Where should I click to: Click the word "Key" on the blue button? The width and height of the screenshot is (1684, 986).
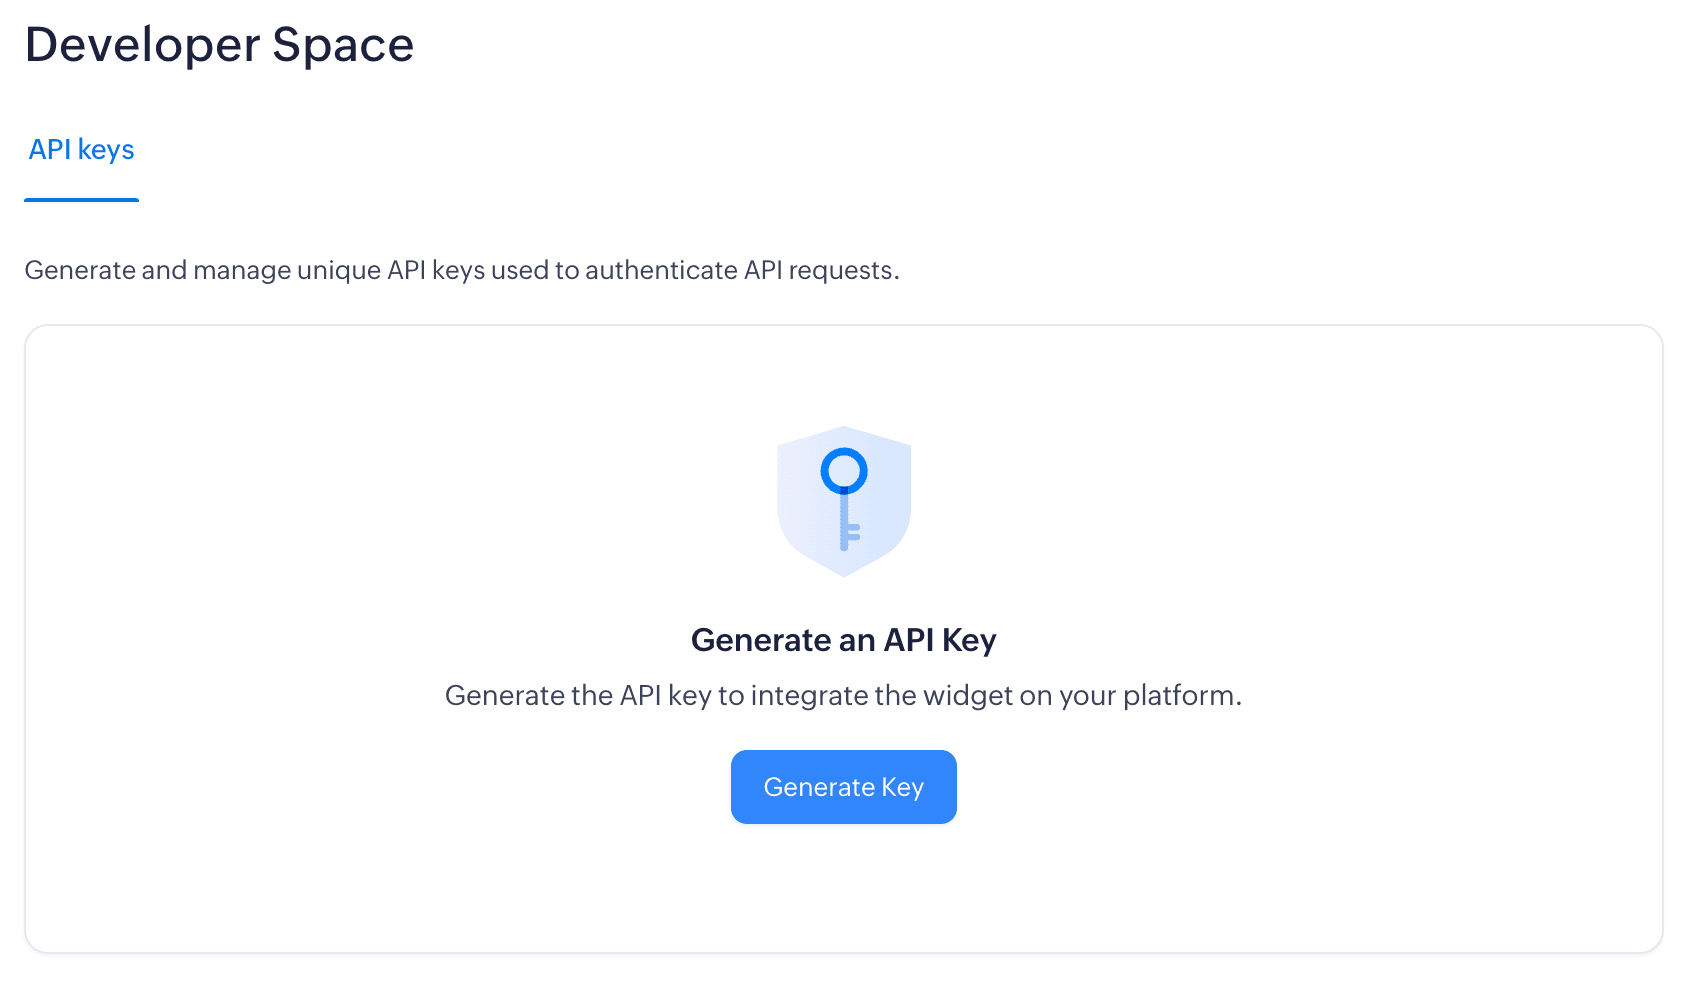pyautogui.click(x=902, y=787)
